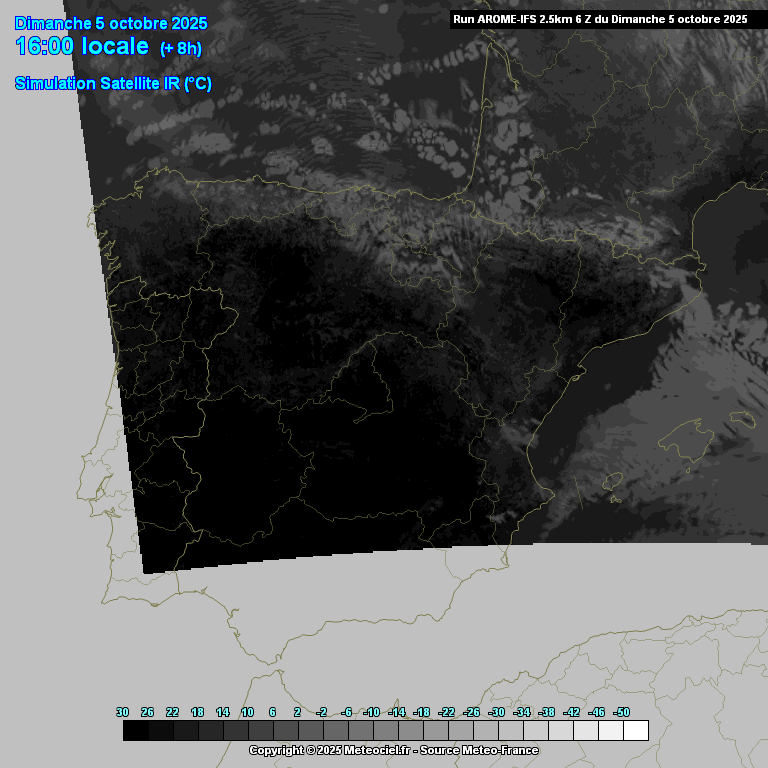Click the -50 label on temperature scale
Image resolution: width=768 pixels, height=768 pixels.
620,712
